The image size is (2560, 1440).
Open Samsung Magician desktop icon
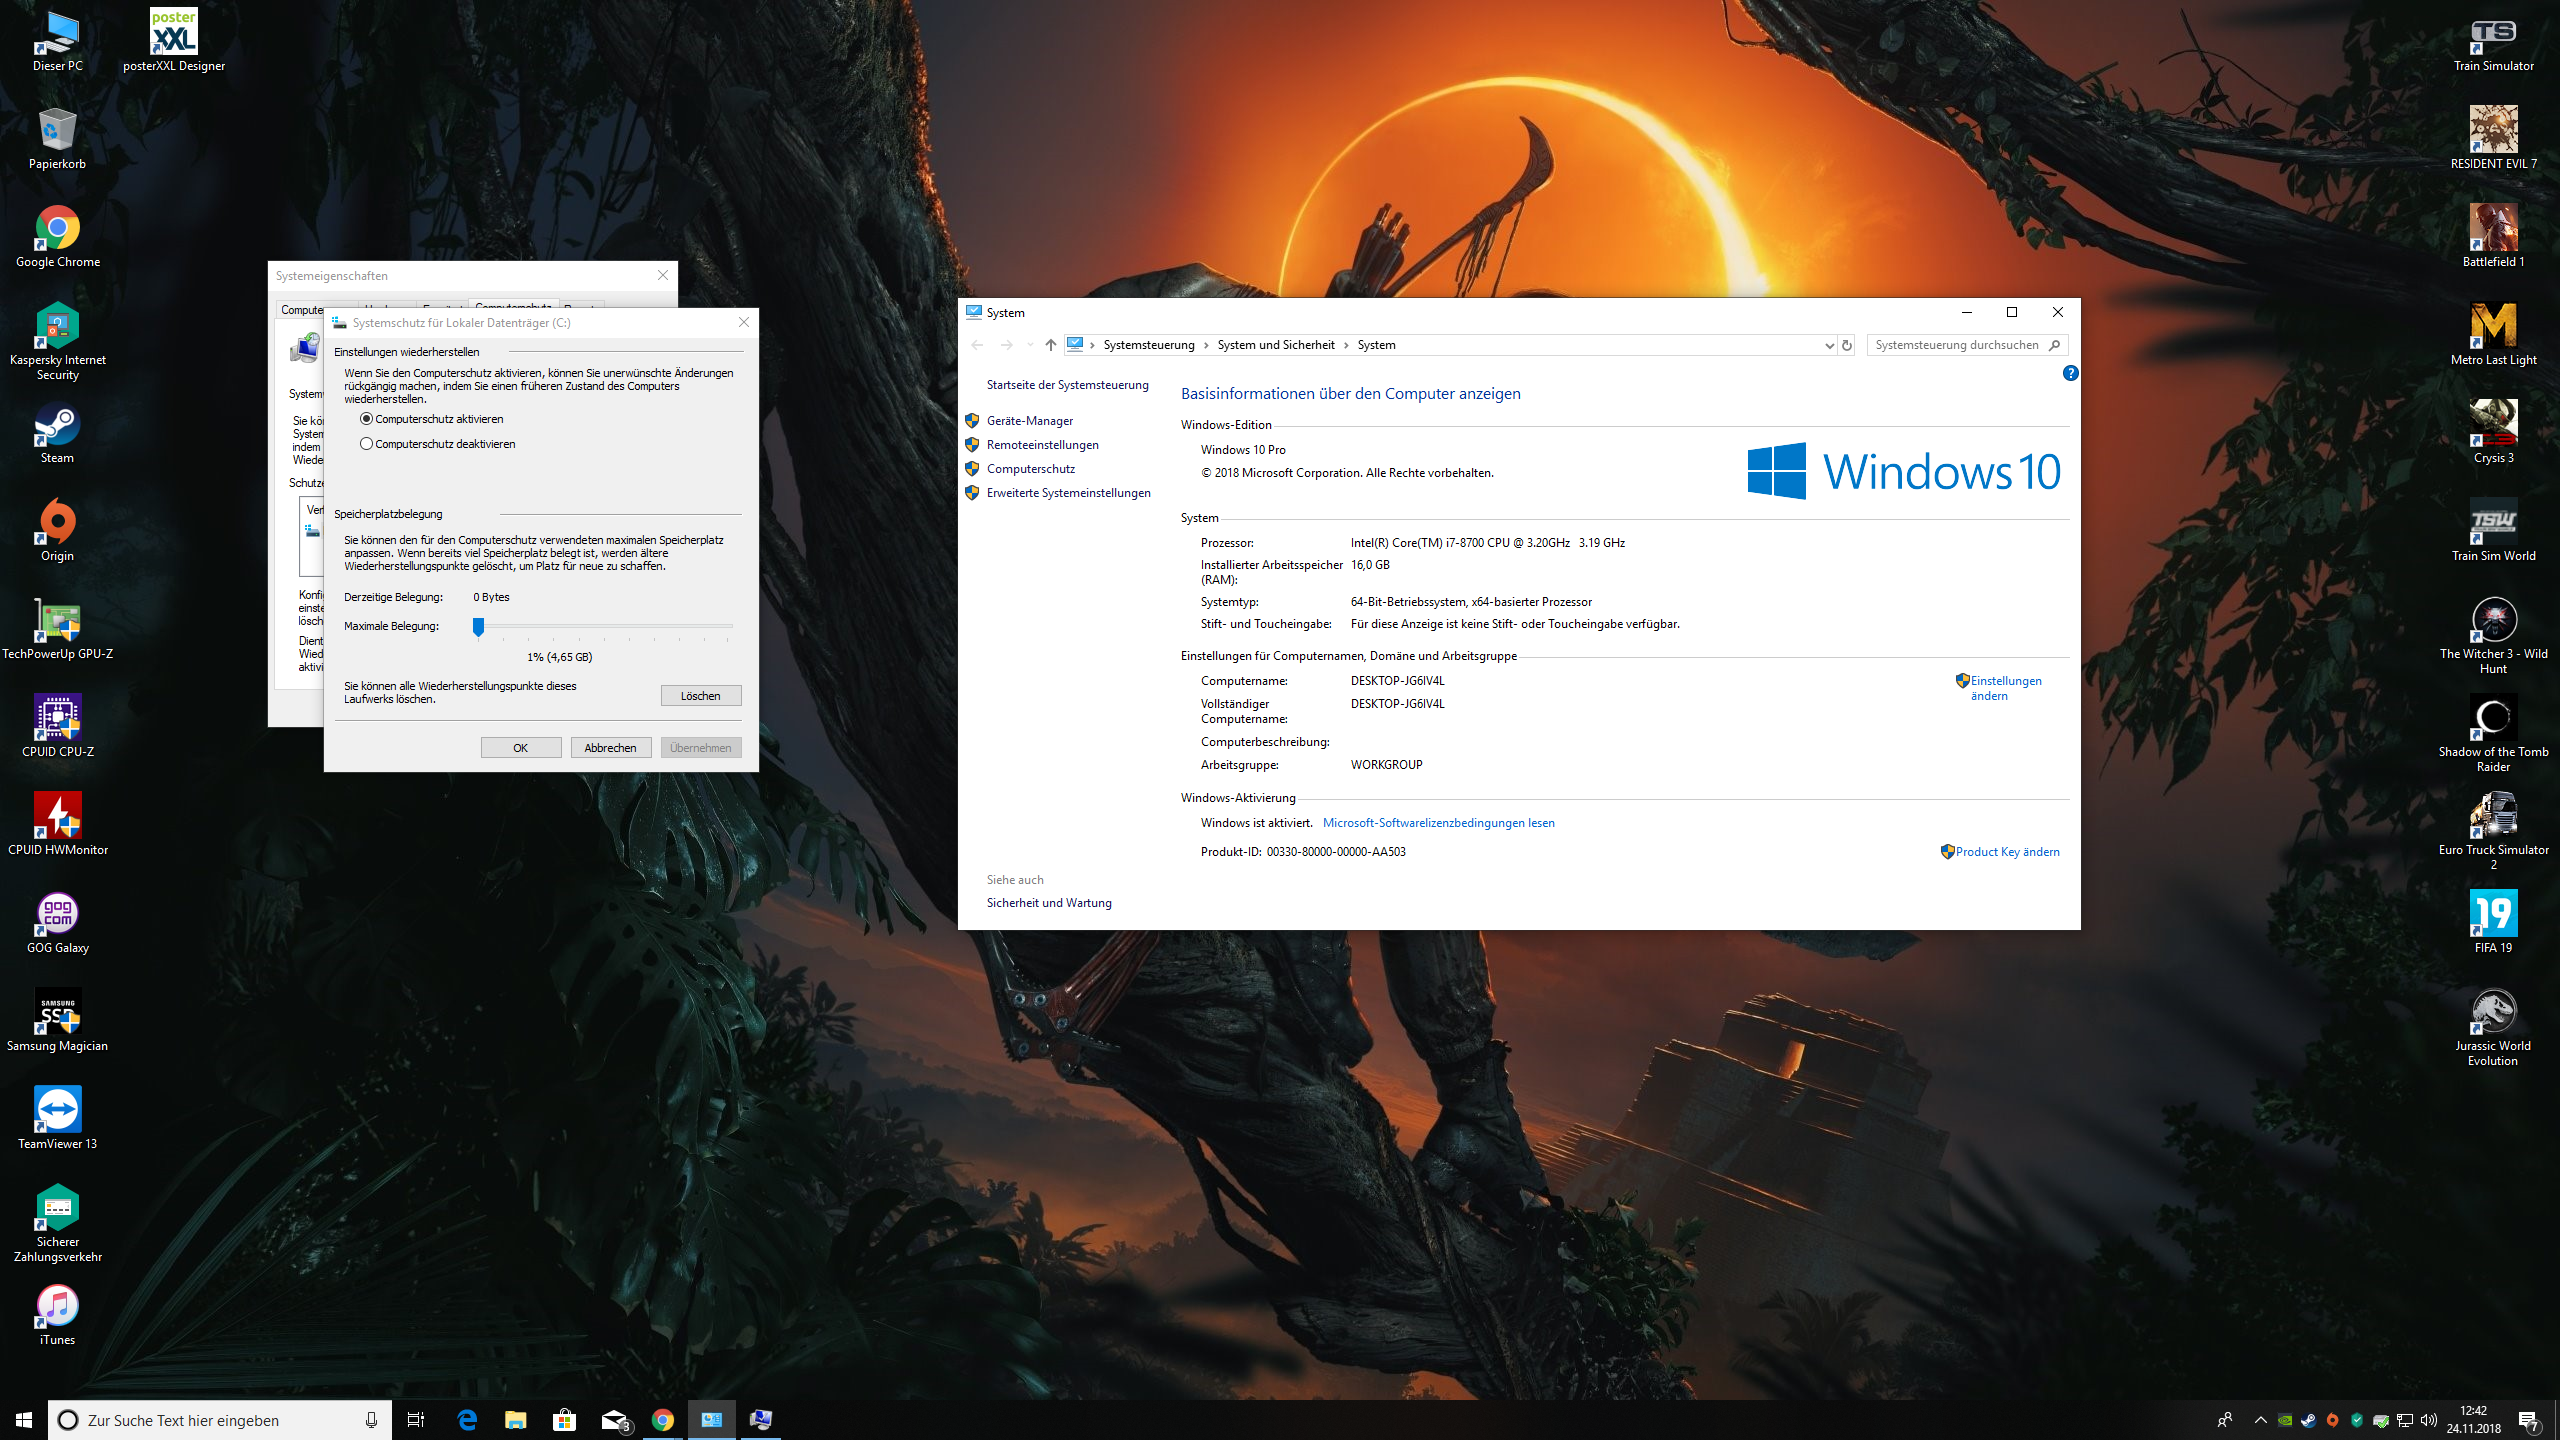tap(57, 1020)
